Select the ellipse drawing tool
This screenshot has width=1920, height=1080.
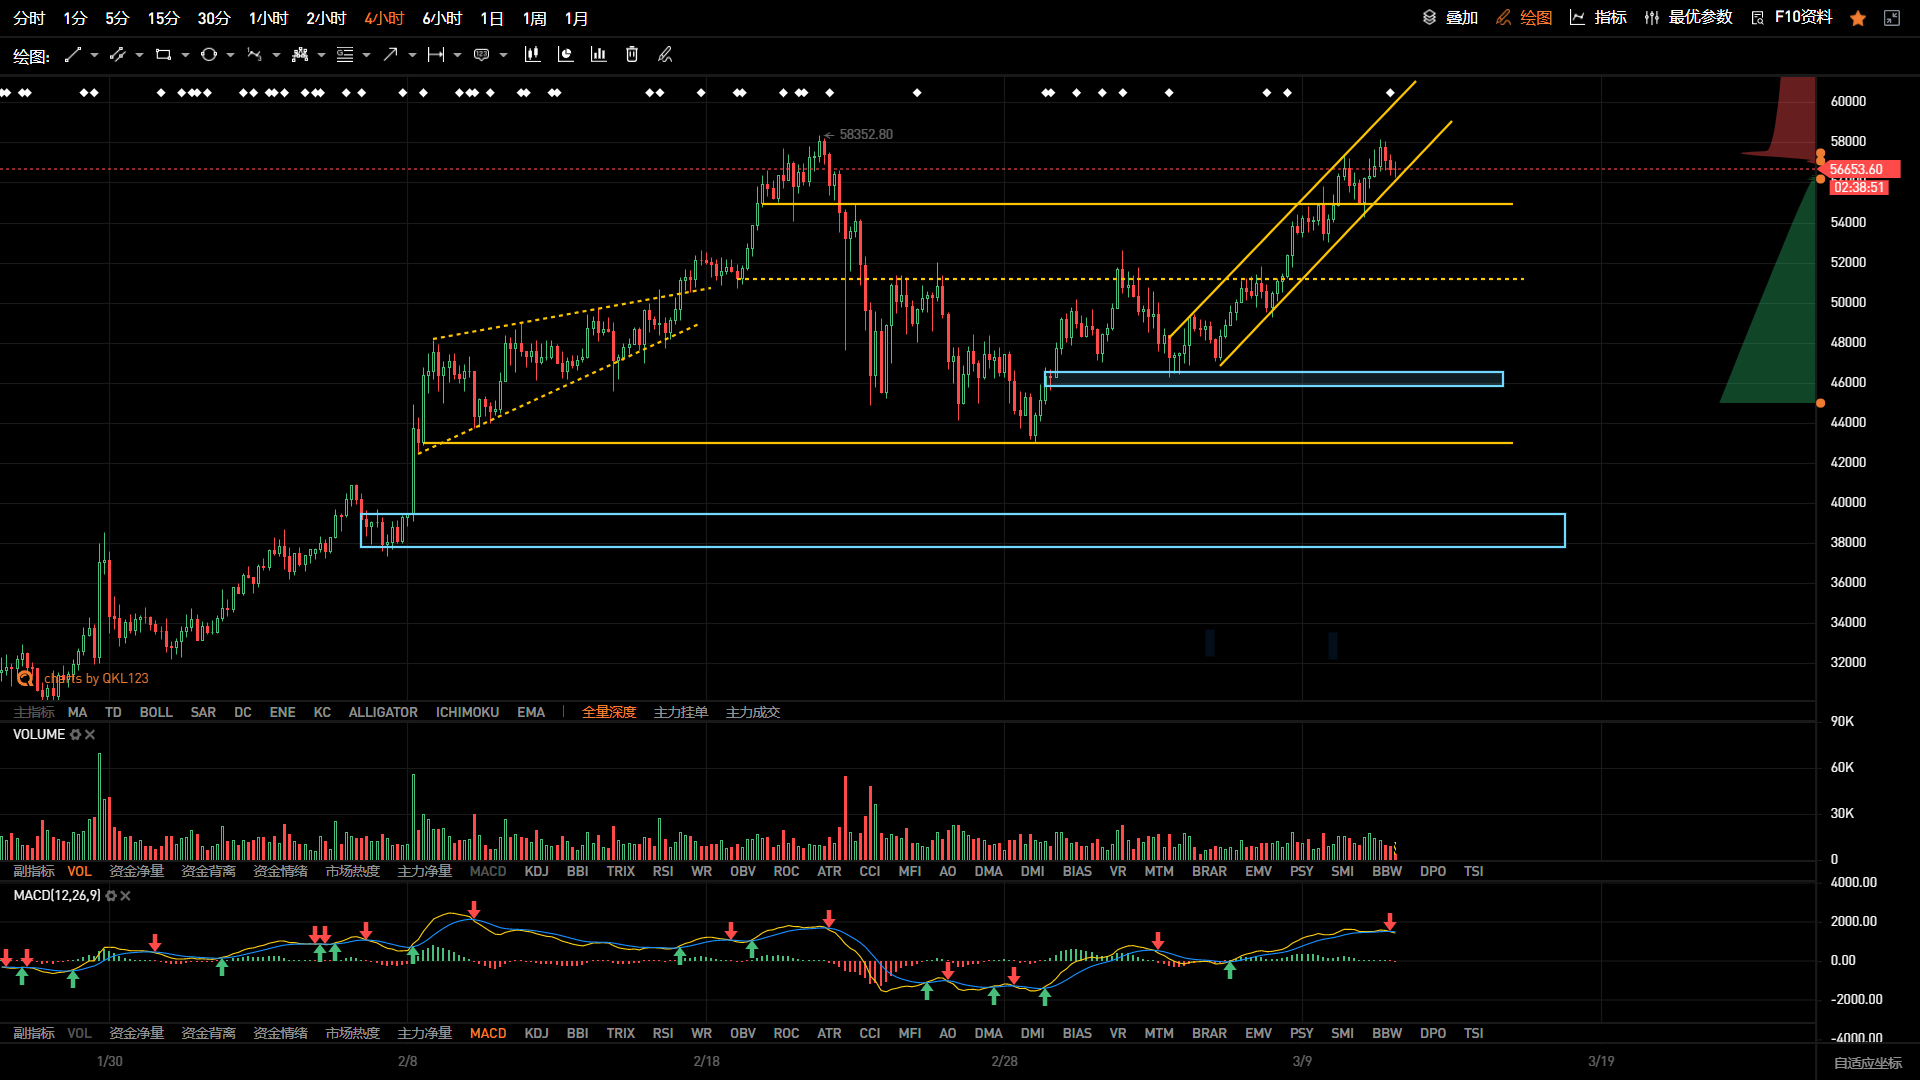(x=208, y=55)
